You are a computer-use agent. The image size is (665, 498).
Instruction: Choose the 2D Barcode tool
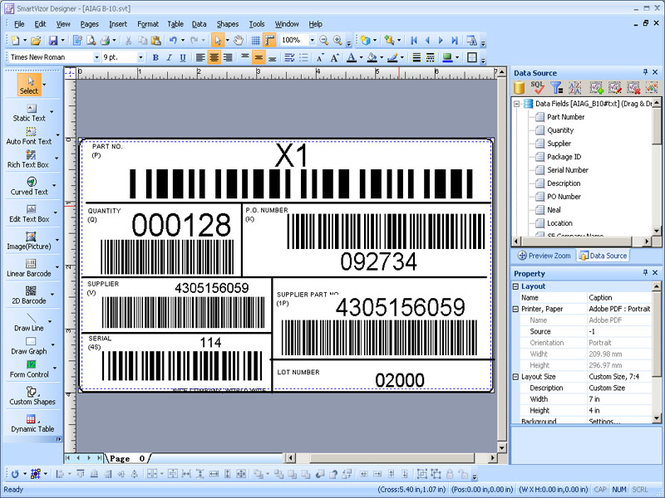29,295
